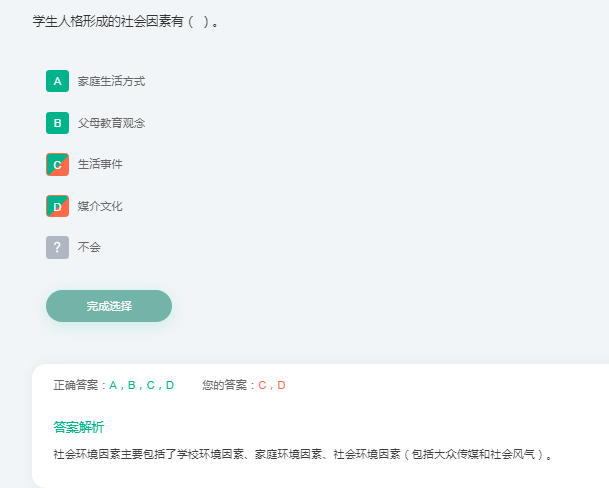Click the question stem text

(x=125, y=21)
